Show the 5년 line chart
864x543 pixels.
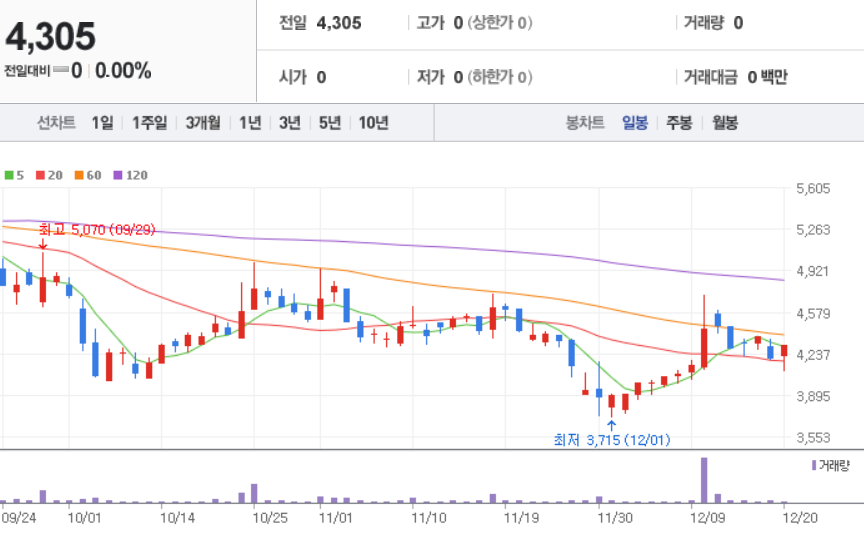coord(330,122)
